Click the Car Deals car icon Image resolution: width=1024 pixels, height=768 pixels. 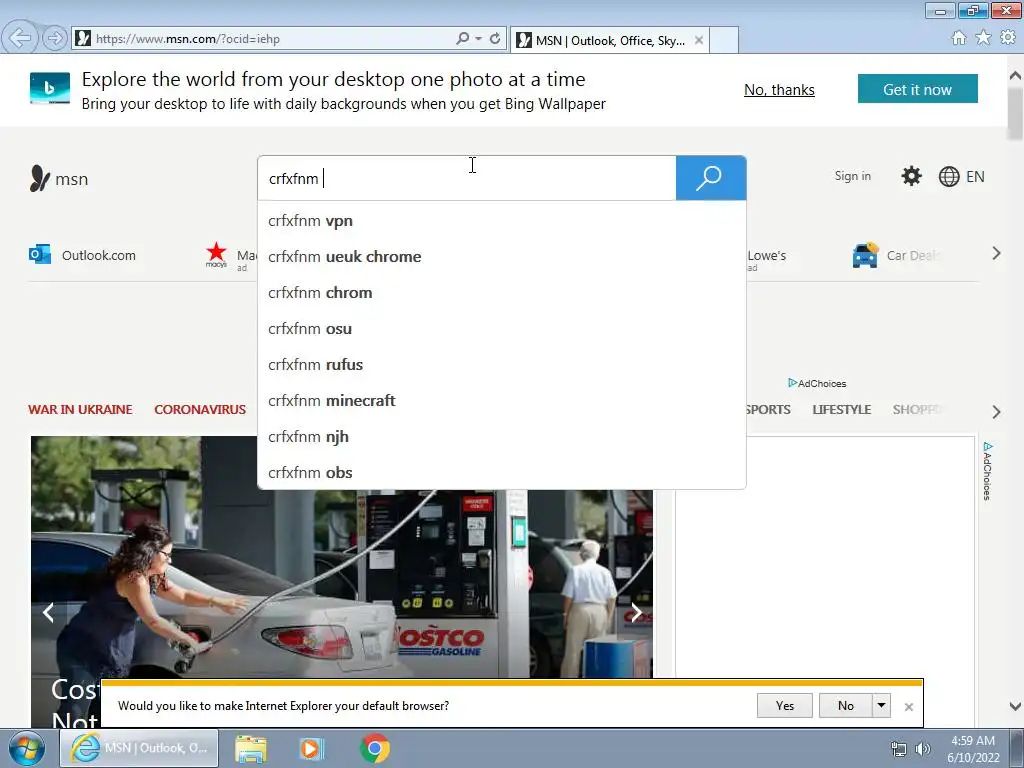pyautogui.click(x=865, y=255)
